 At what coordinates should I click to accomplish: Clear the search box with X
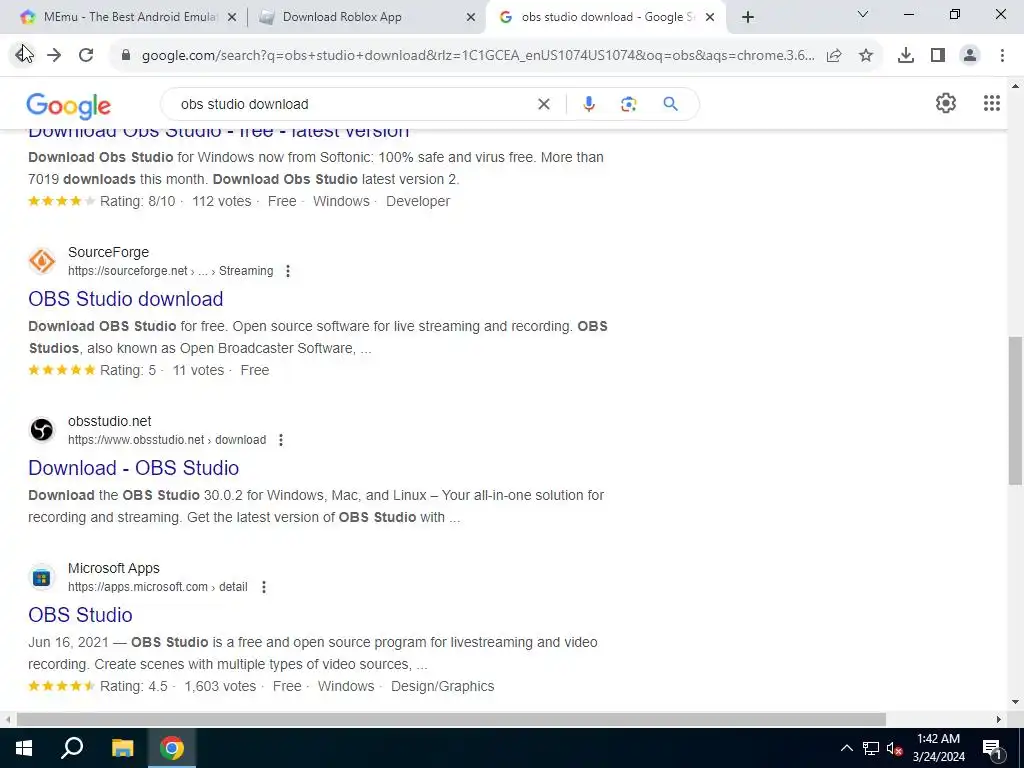point(543,104)
